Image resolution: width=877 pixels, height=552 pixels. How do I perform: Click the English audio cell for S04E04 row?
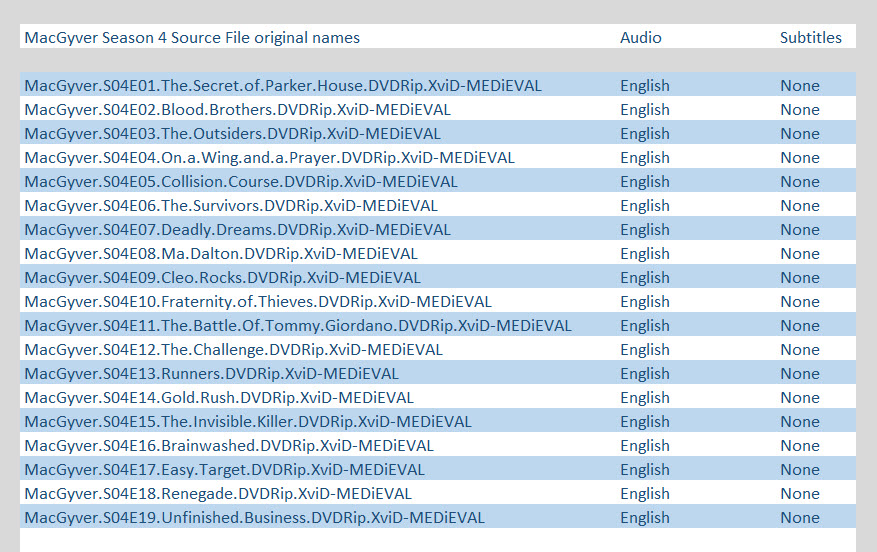coord(645,158)
